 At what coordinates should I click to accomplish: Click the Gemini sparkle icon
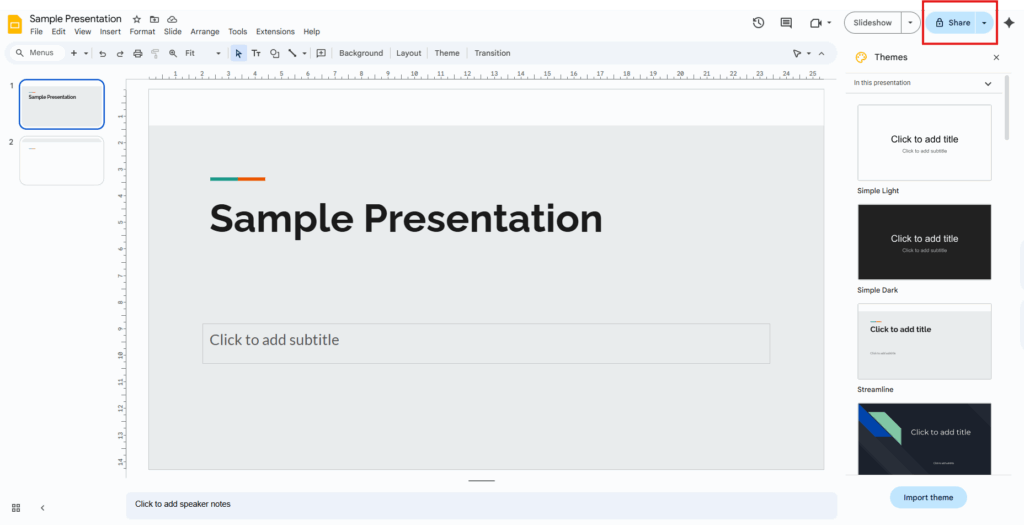(x=1009, y=23)
